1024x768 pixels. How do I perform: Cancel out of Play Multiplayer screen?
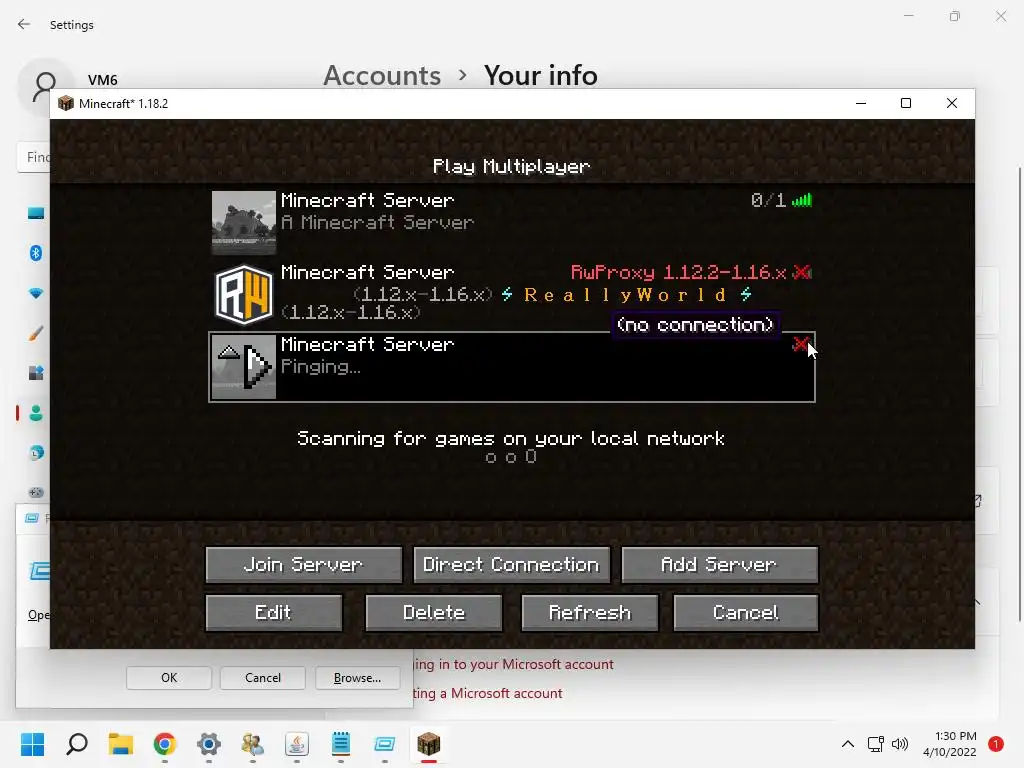(745, 613)
